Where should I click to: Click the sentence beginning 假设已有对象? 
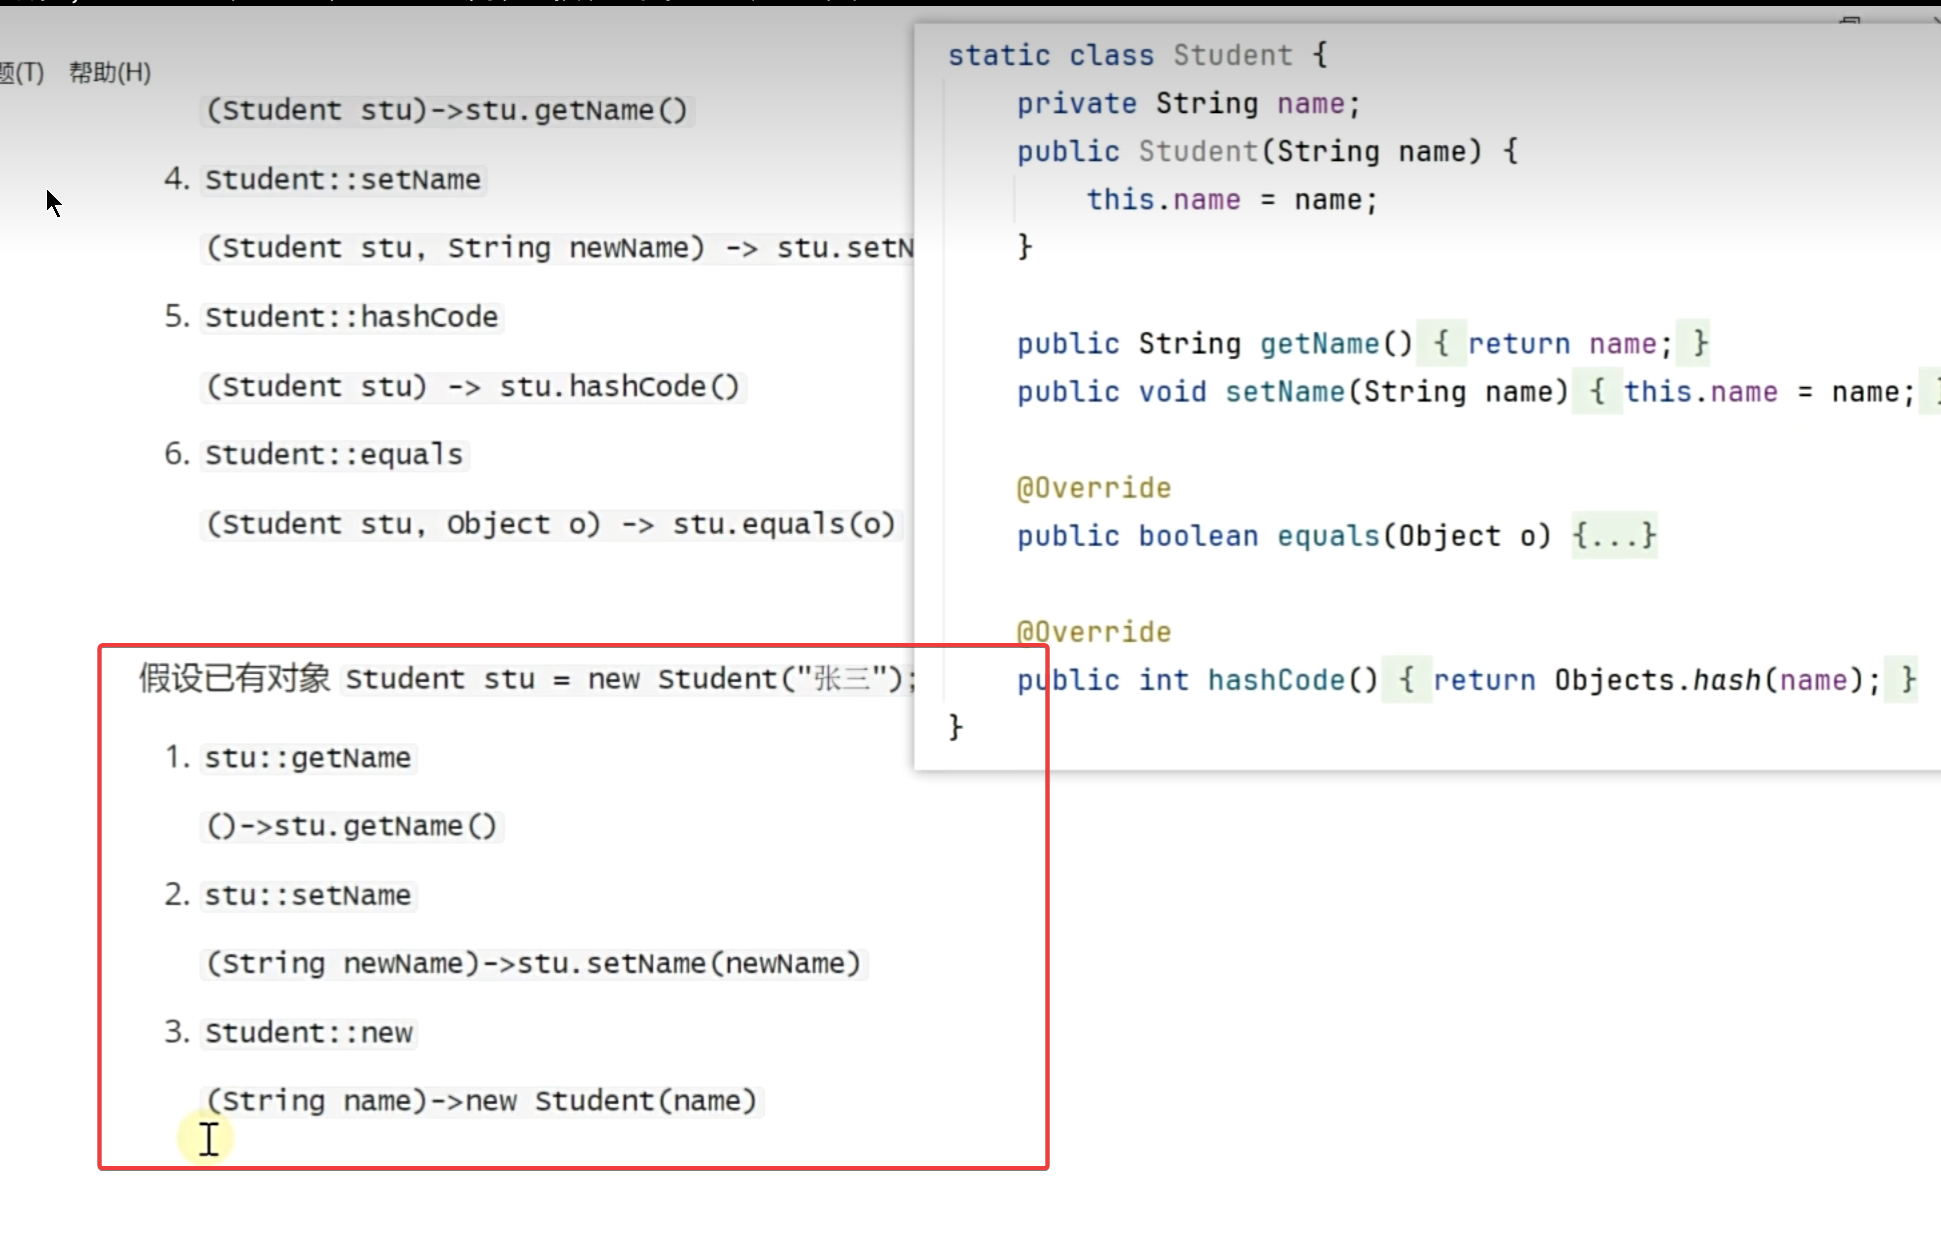point(527,679)
